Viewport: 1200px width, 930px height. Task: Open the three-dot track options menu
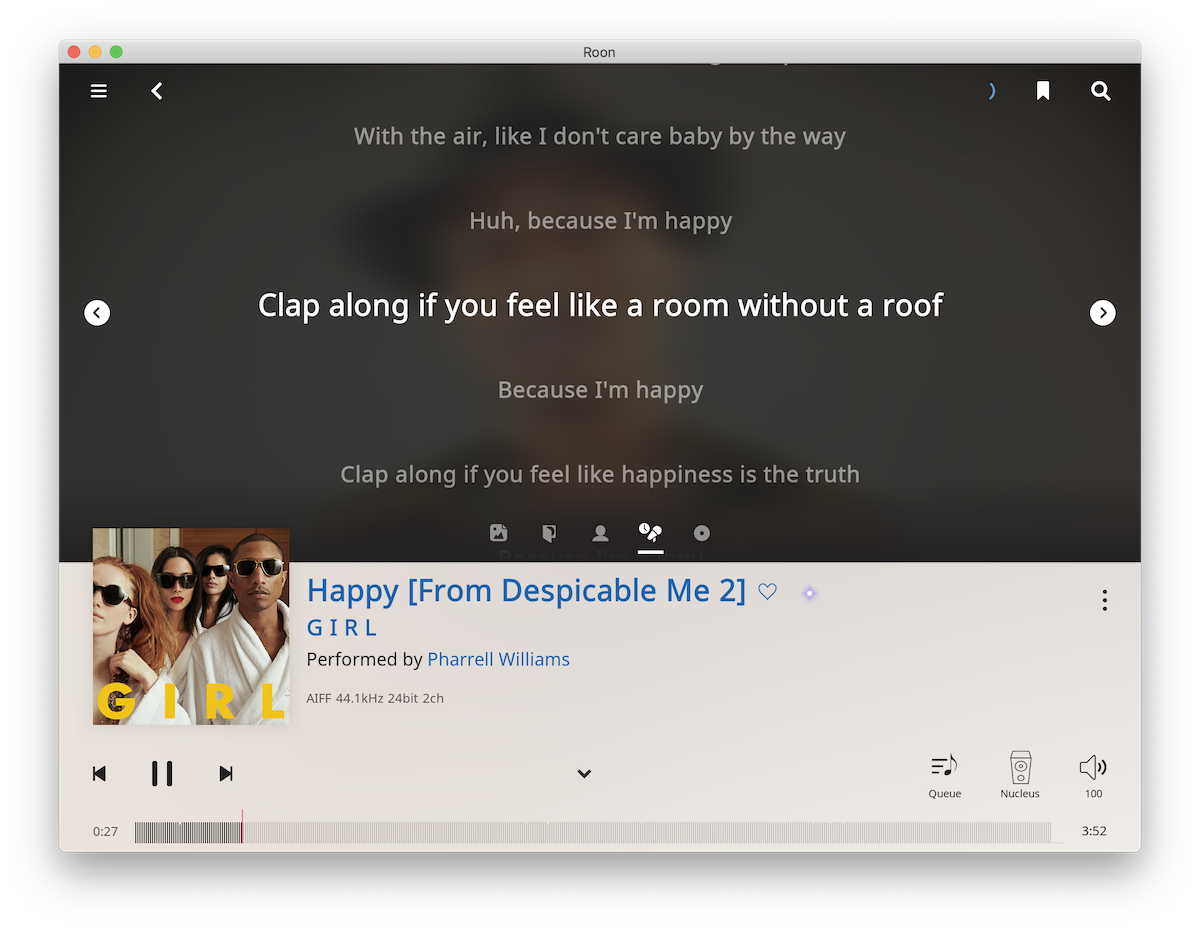tap(1104, 600)
